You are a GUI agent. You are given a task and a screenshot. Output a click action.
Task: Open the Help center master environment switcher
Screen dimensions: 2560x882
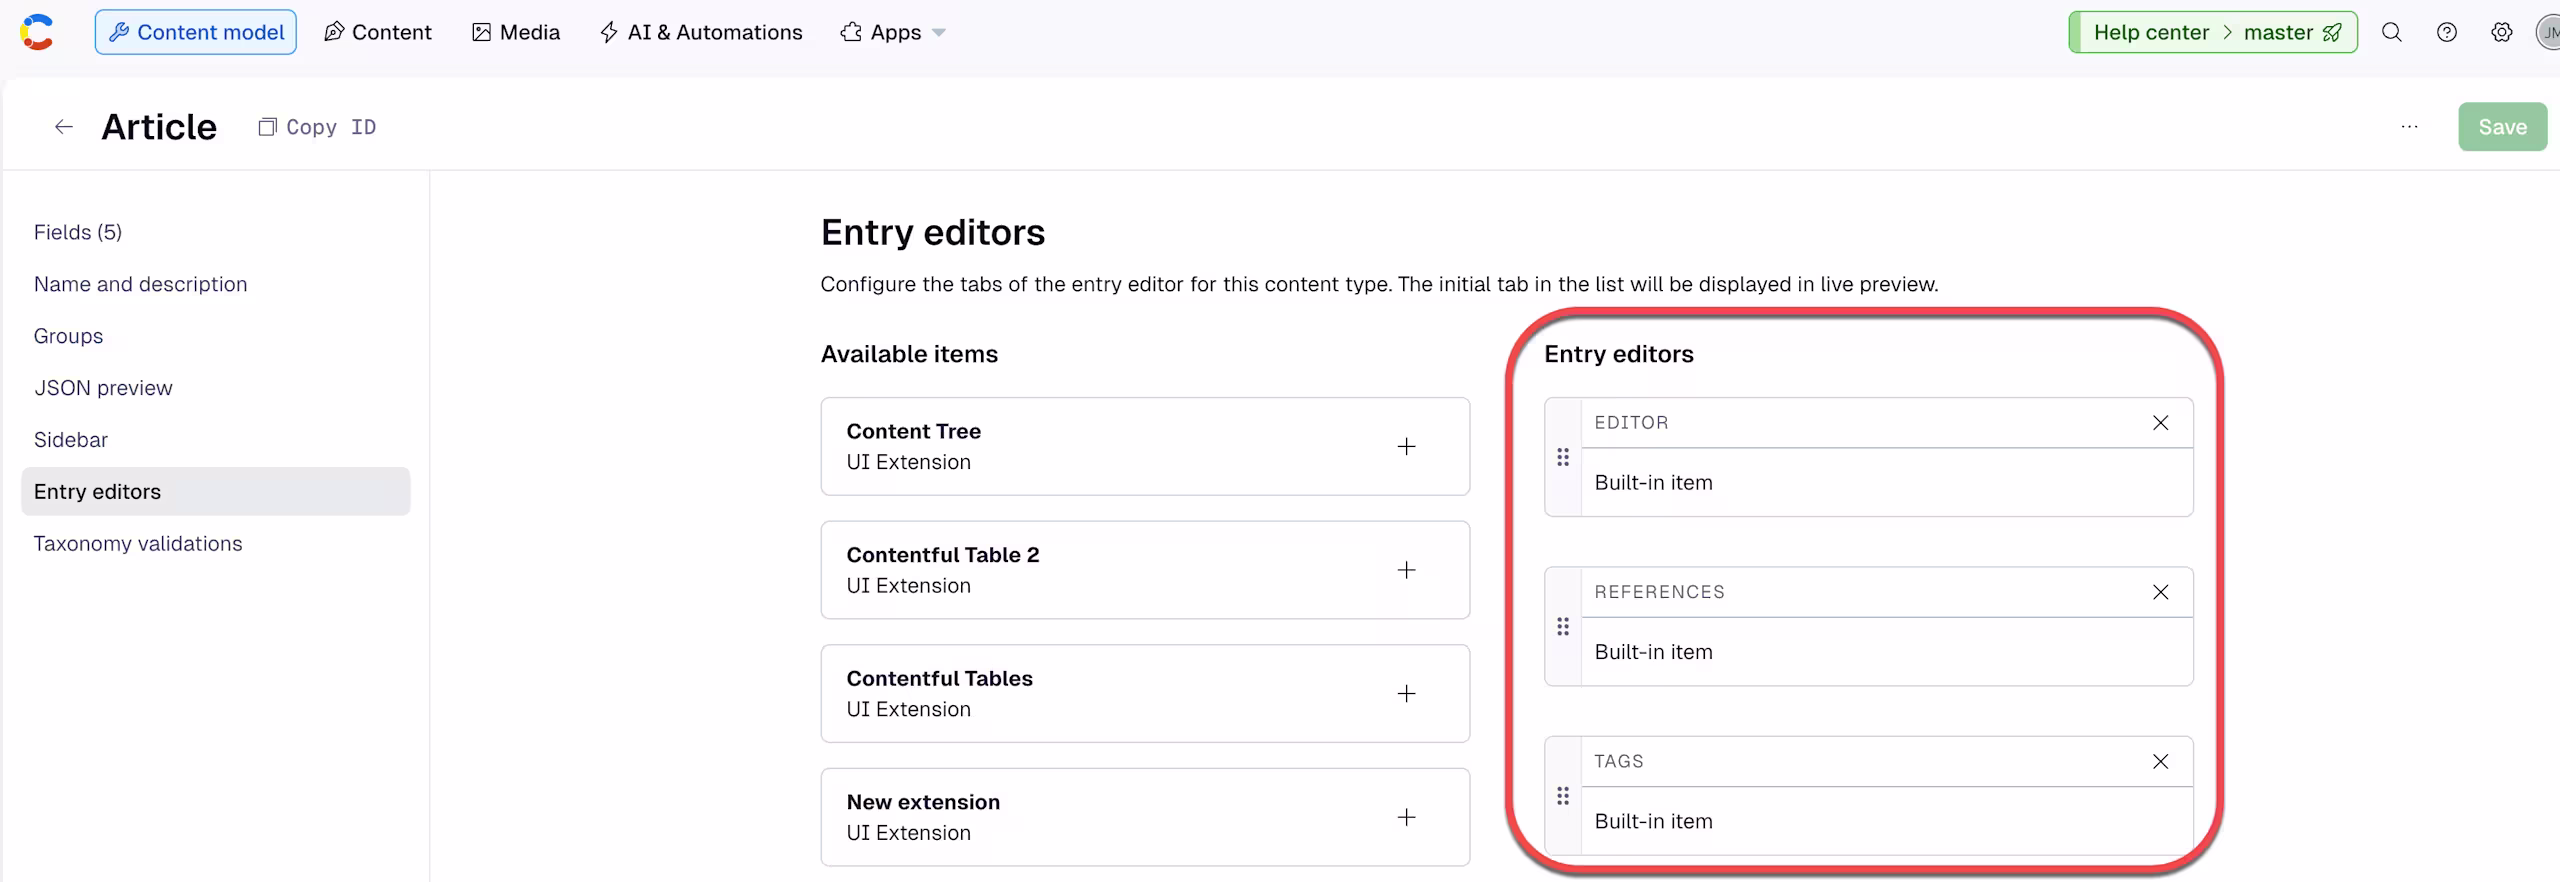pos(2213,32)
